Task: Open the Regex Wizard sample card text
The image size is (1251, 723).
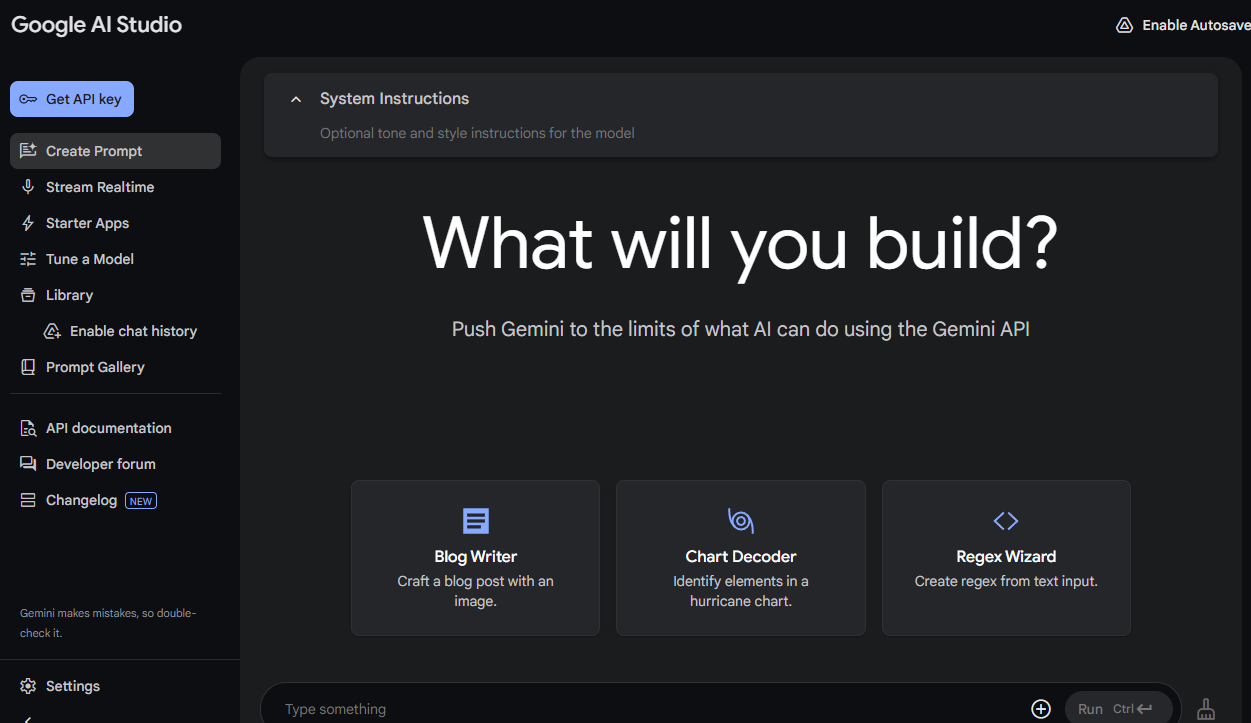Action: coord(1006,569)
